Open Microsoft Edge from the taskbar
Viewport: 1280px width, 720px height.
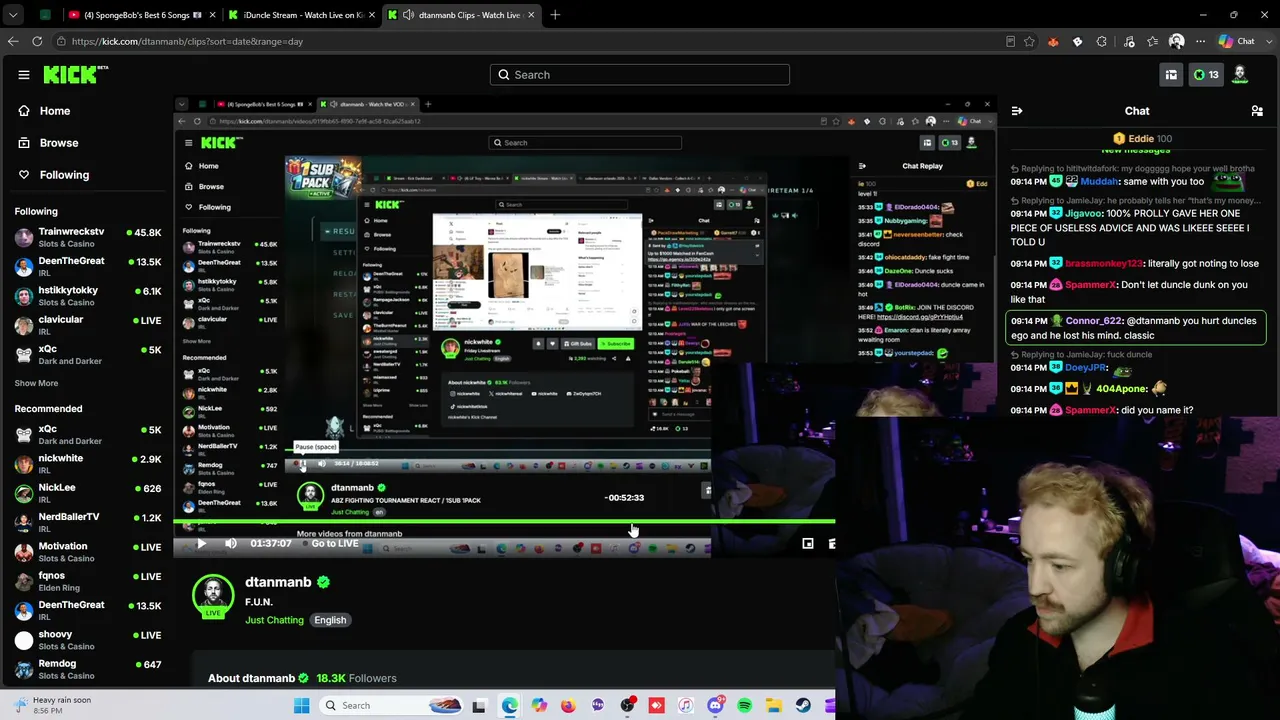pos(509,706)
